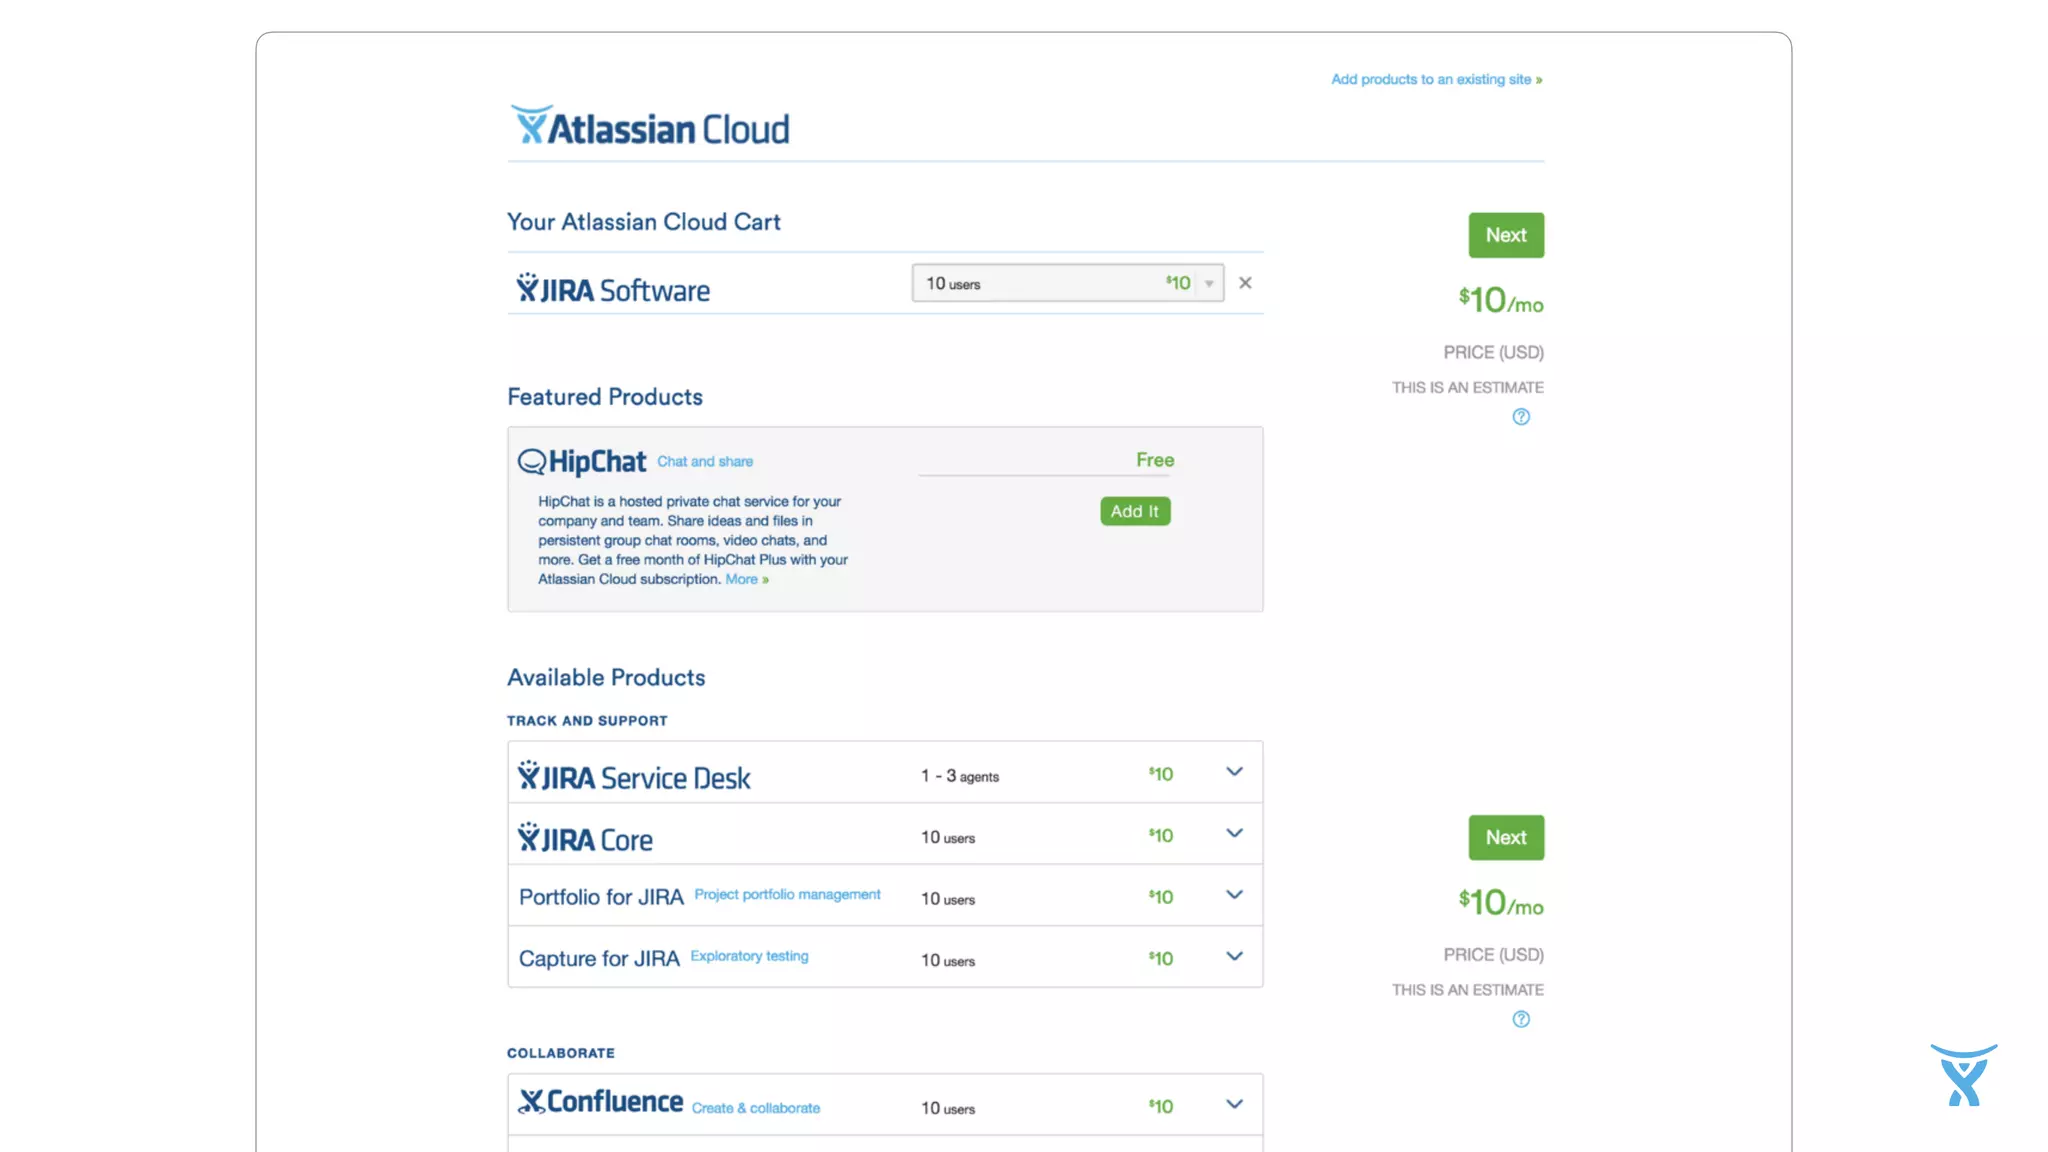Image resolution: width=2048 pixels, height=1152 pixels.
Task: Click the lower green Next button
Action: (1505, 837)
